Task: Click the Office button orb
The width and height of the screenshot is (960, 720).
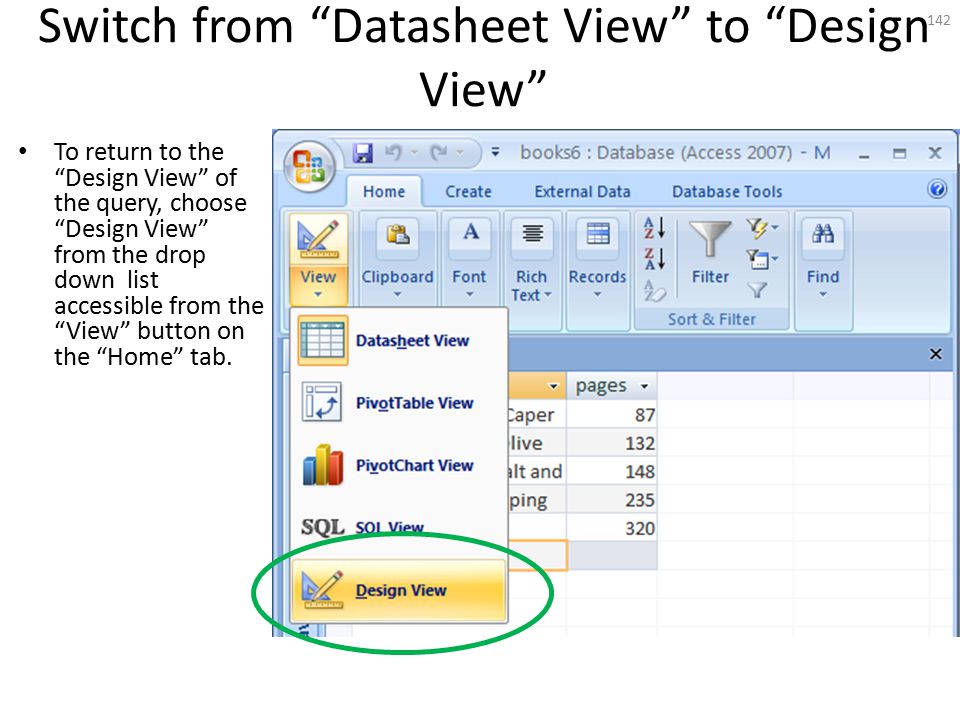Action: [310, 165]
